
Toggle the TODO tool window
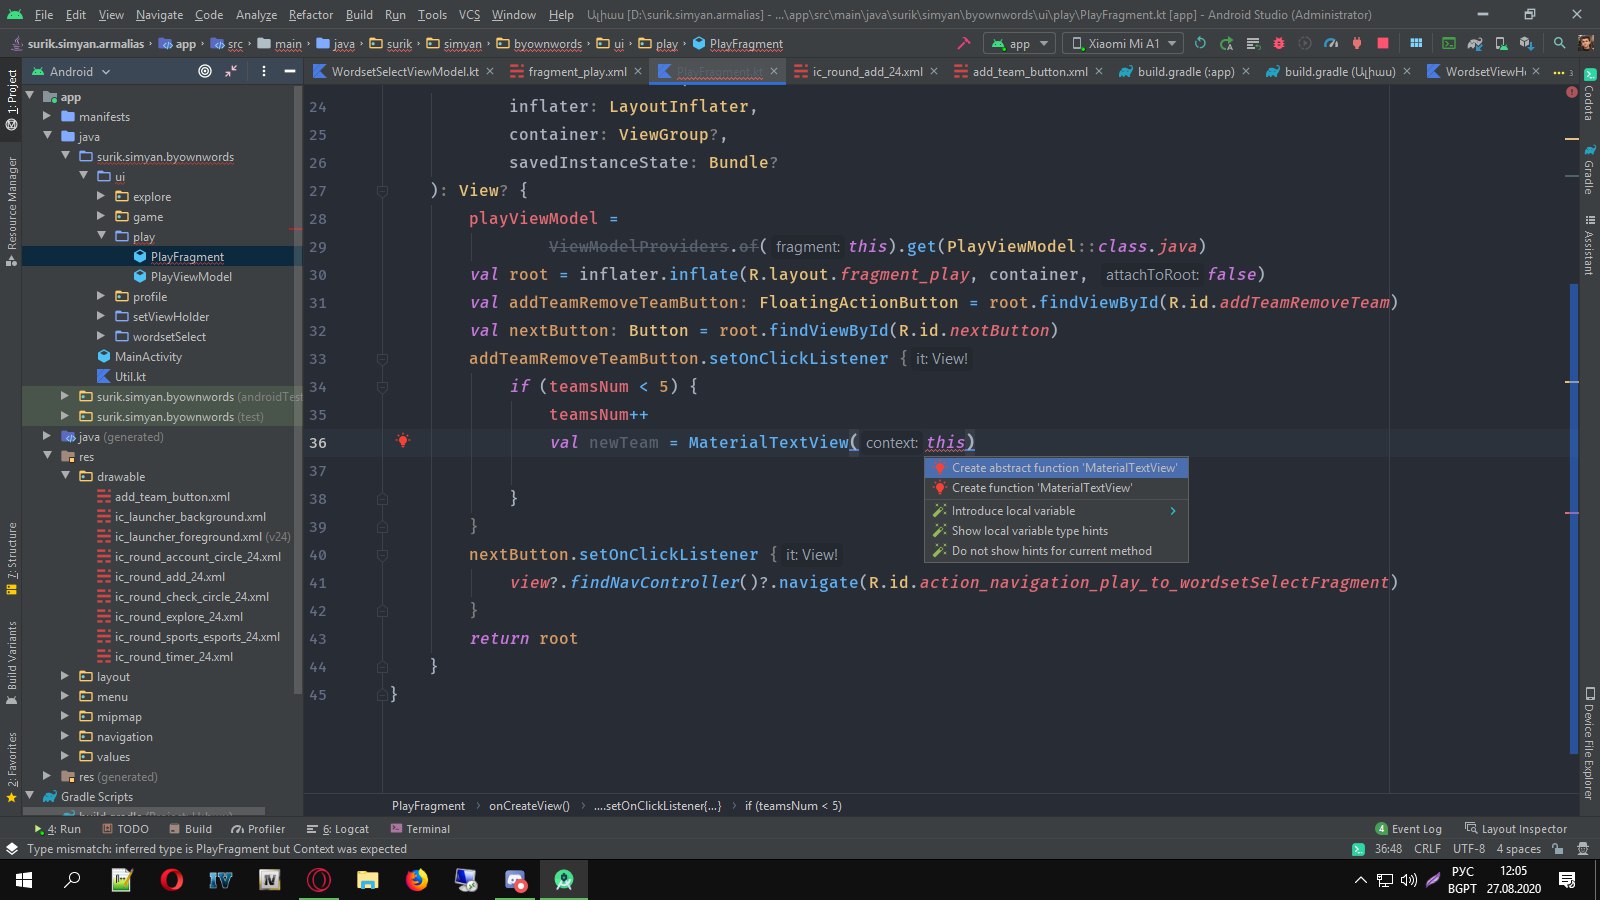point(126,829)
